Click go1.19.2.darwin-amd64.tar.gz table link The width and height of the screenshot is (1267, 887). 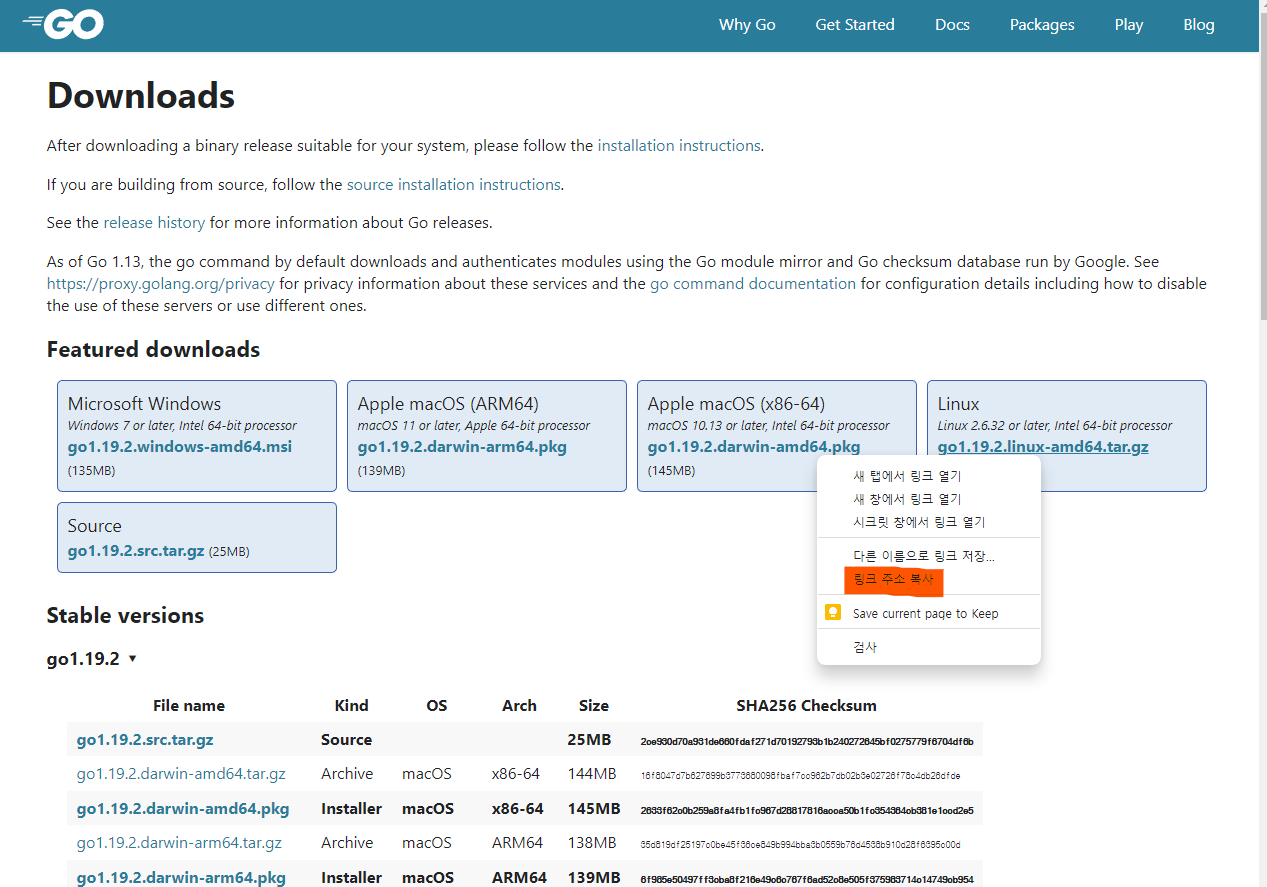(181, 774)
